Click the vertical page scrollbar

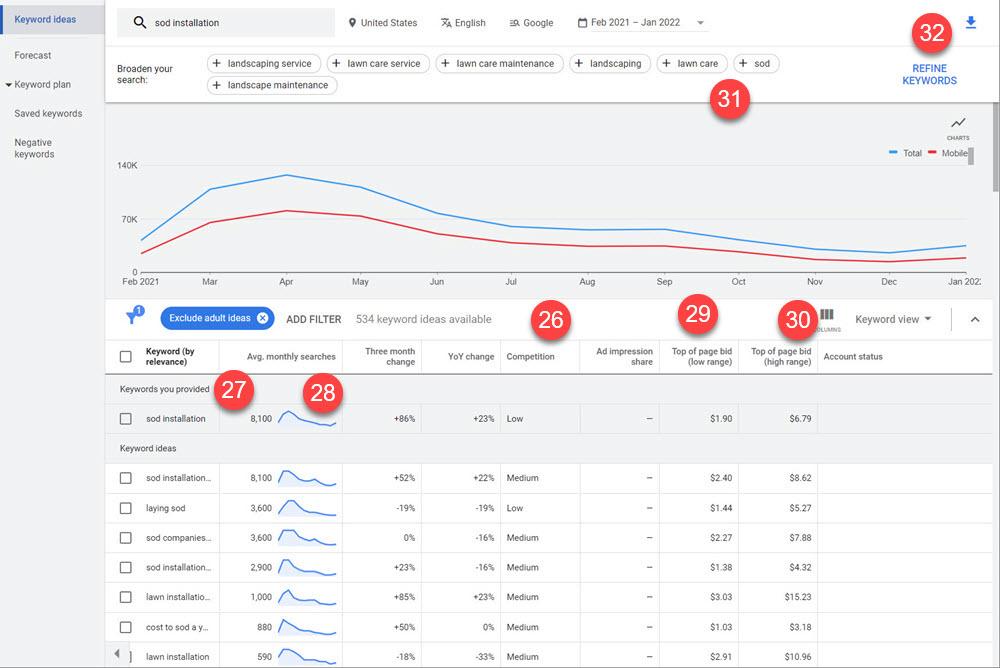[996, 146]
